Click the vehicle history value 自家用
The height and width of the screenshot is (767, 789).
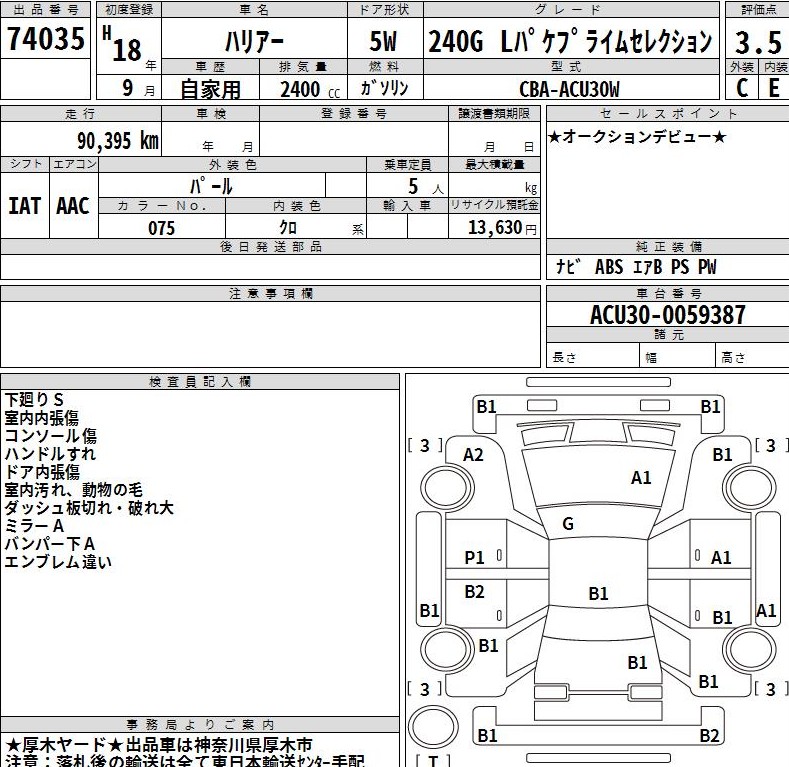tap(210, 90)
